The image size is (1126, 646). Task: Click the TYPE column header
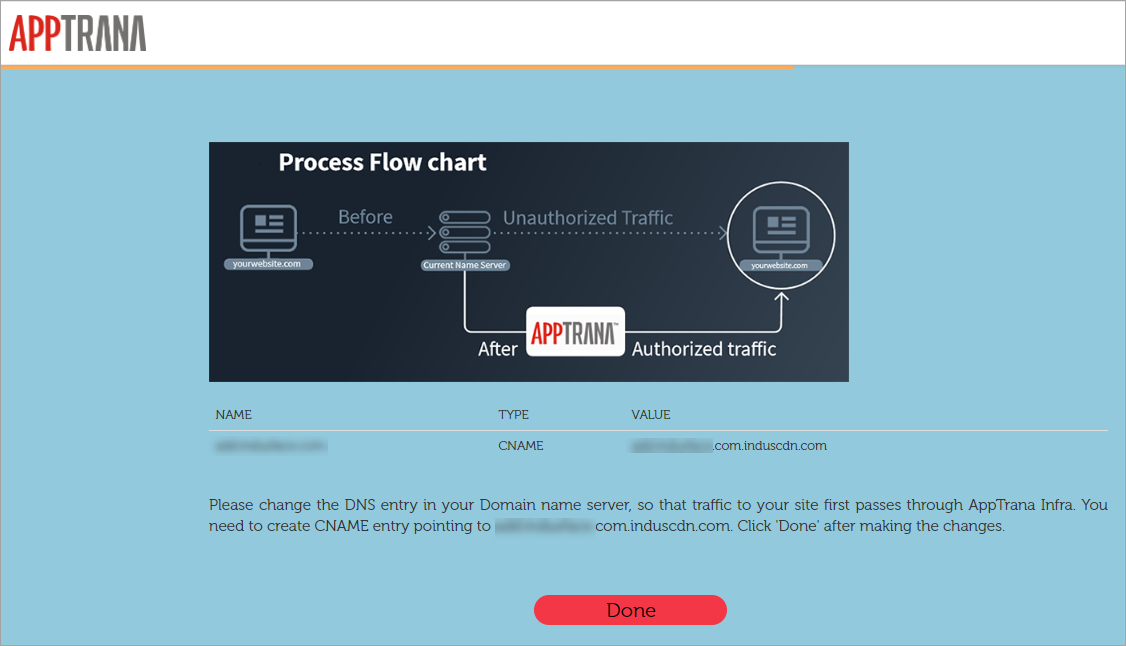pyautogui.click(x=513, y=415)
